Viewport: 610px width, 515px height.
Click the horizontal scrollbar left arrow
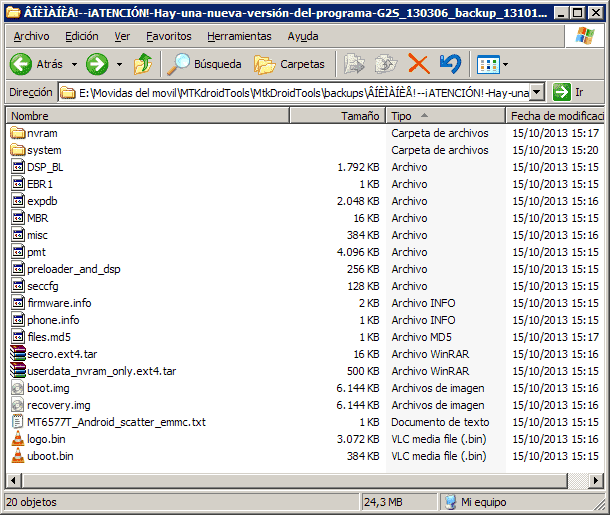click(14, 481)
